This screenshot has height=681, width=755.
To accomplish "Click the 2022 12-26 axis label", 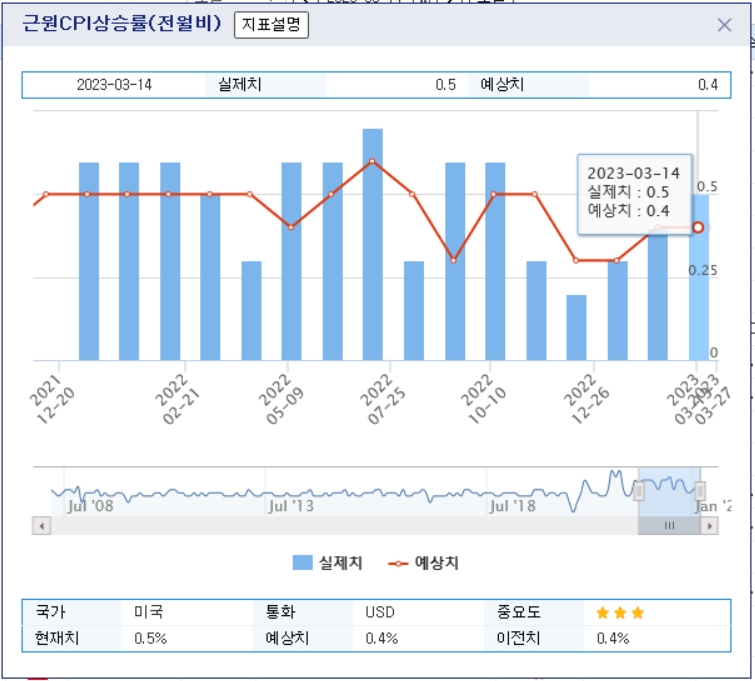I will pos(586,400).
